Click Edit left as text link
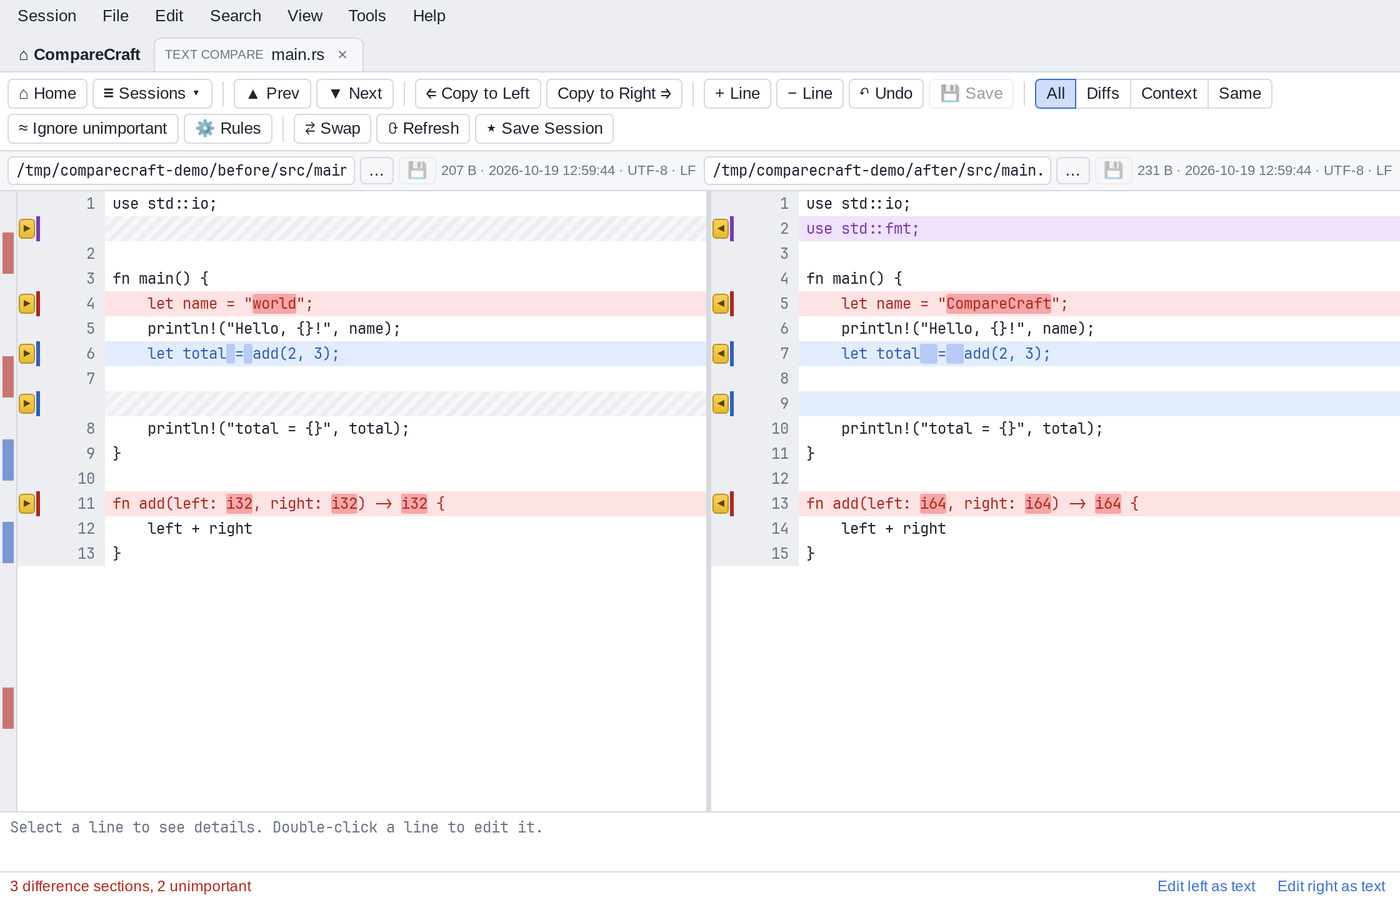The width and height of the screenshot is (1400, 900). coord(1206,886)
